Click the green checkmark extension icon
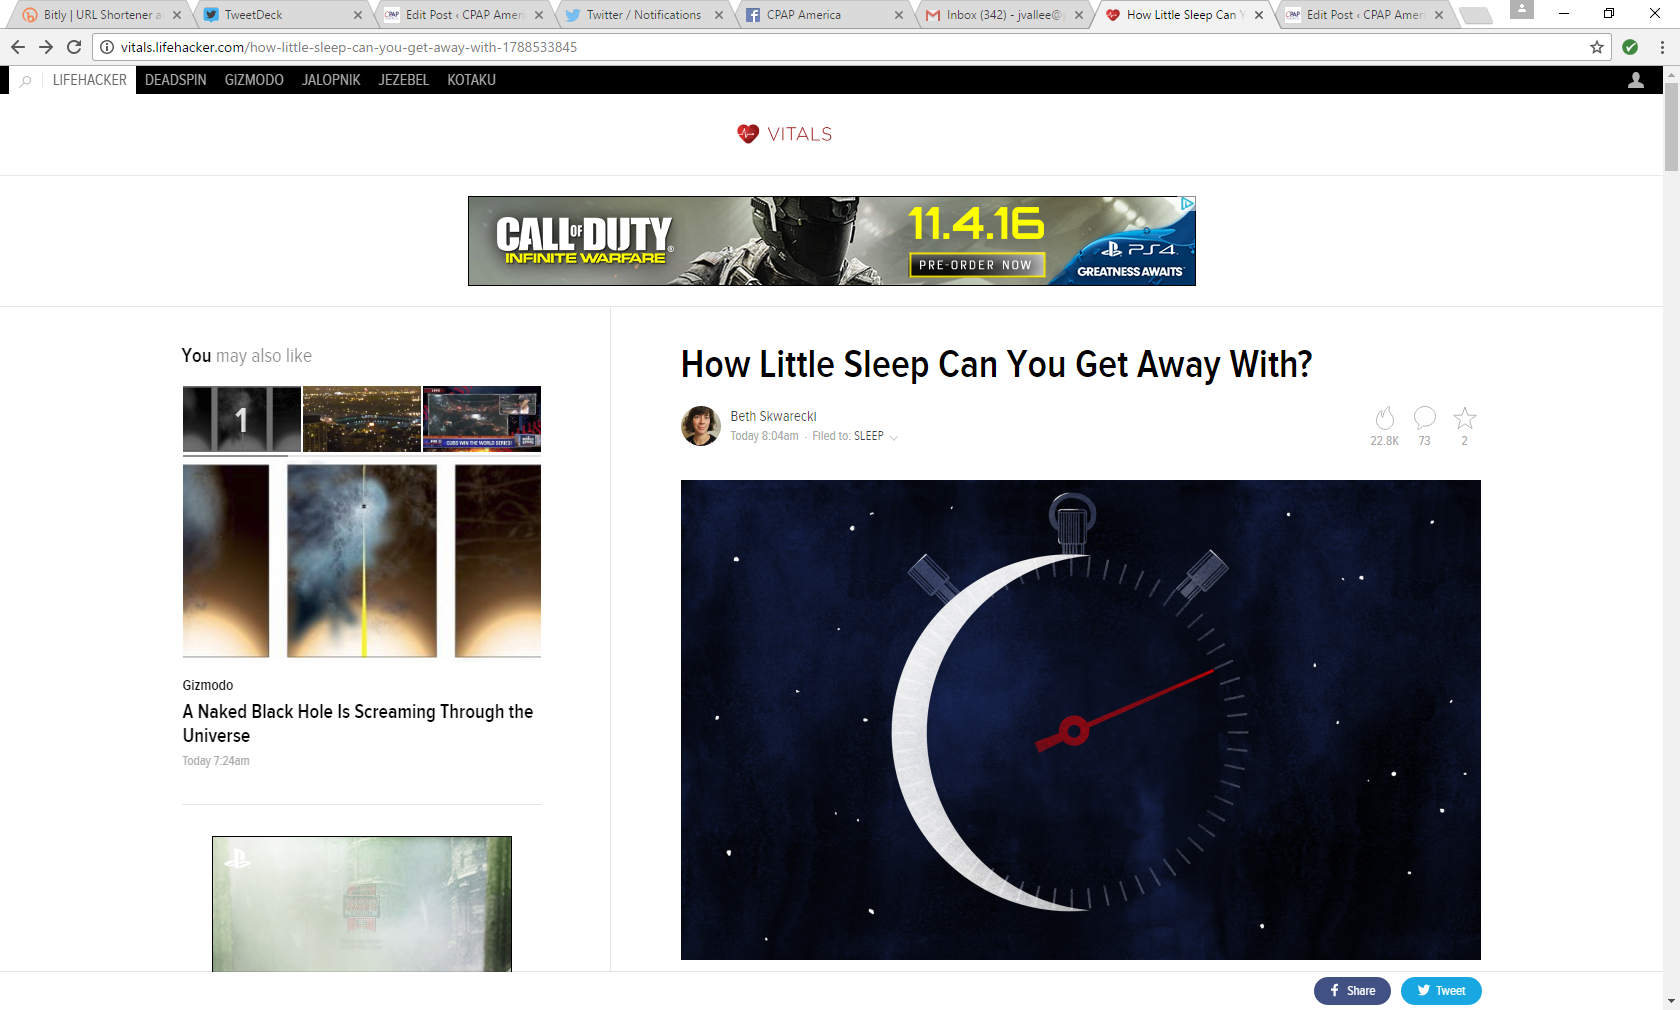1680x1010 pixels. pos(1630,47)
